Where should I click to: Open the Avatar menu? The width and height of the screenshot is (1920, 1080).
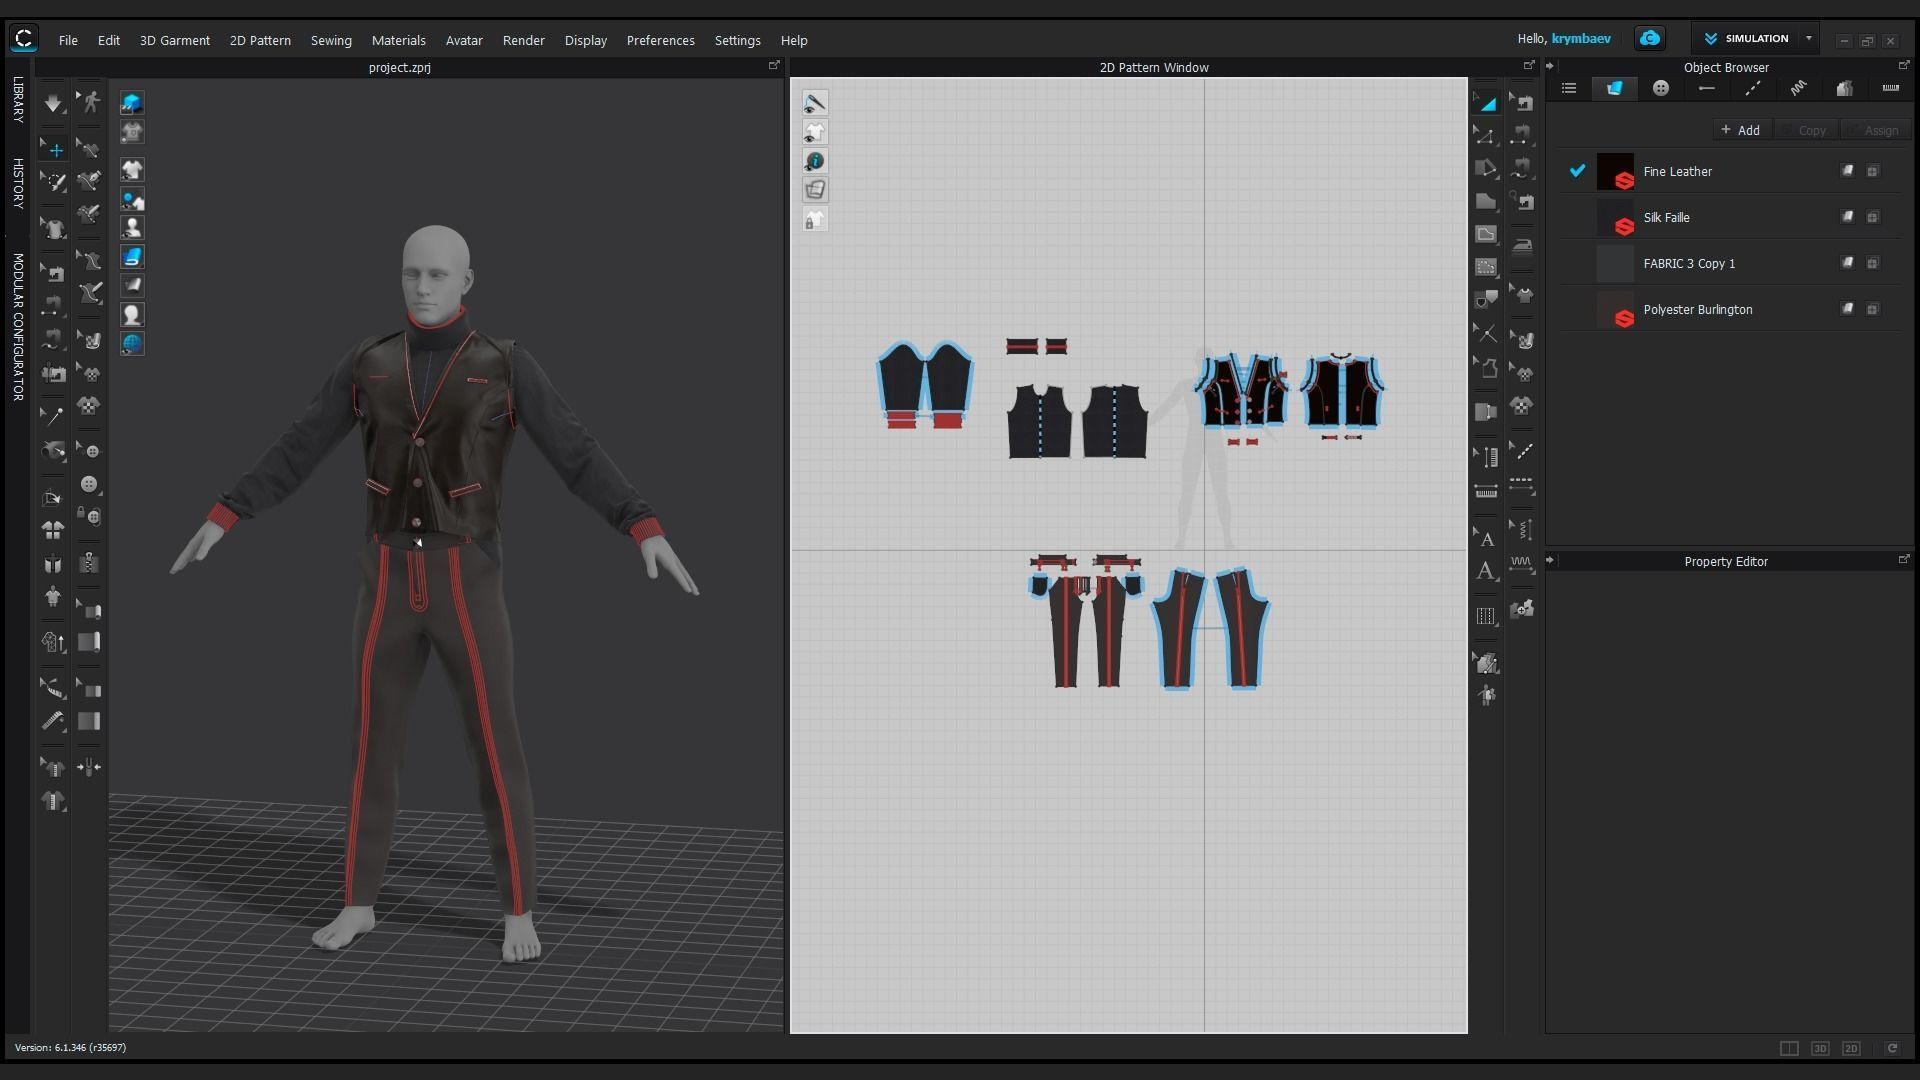click(x=464, y=40)
